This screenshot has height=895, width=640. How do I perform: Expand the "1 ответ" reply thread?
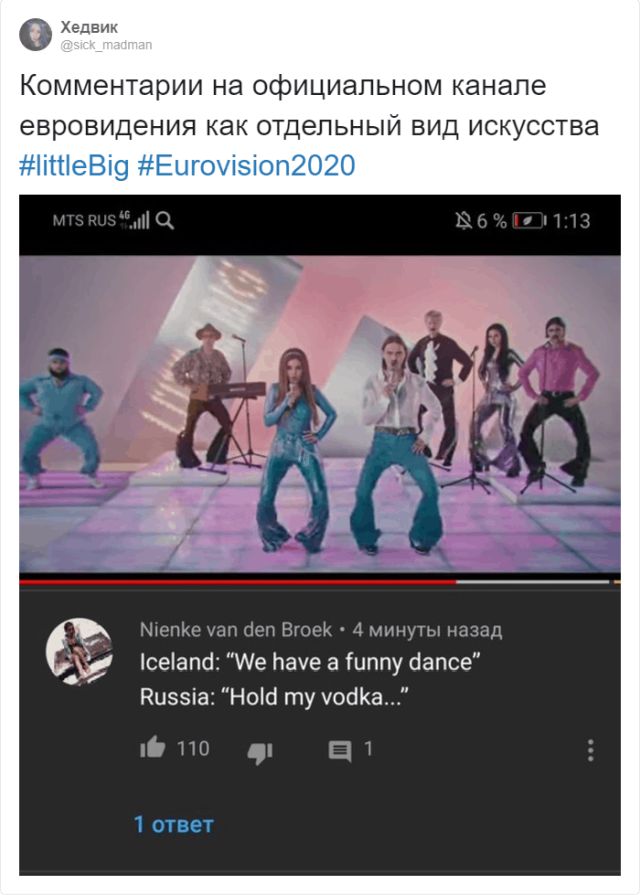(x=173, y=825)
